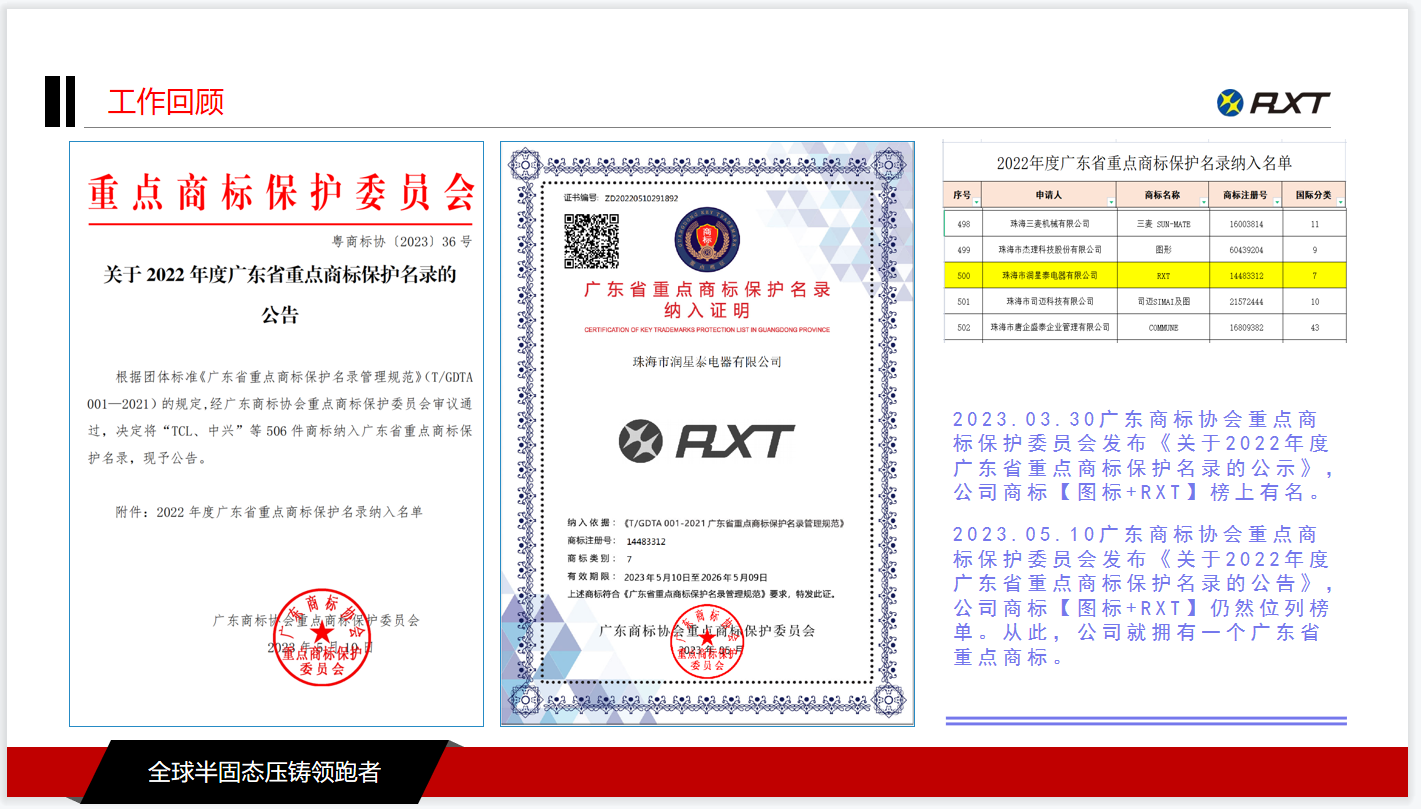Click the paragraph starting with 2023.05.10
Image resolution: width=1421 pixels, height=809 pixels.
tap(1142, 596)
